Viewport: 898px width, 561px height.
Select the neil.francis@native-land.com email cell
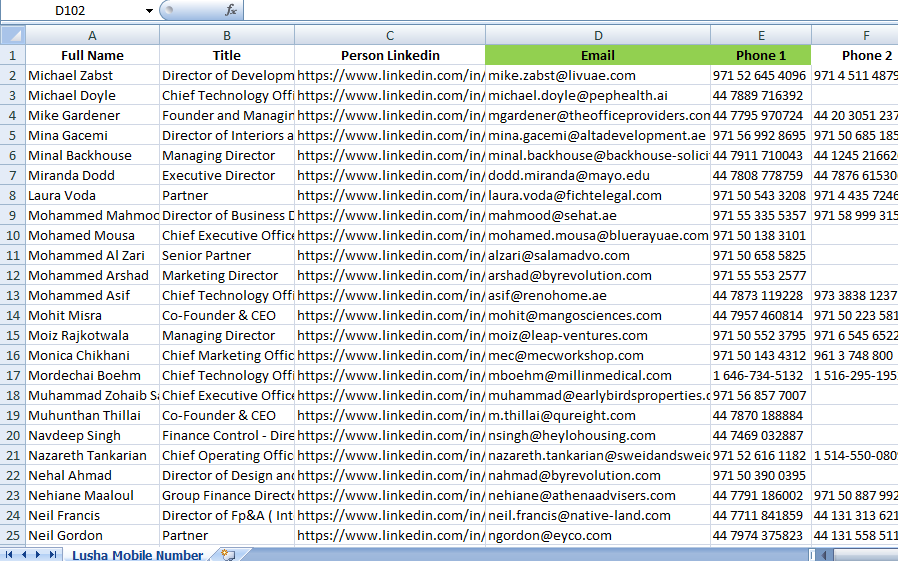(598, 515)
